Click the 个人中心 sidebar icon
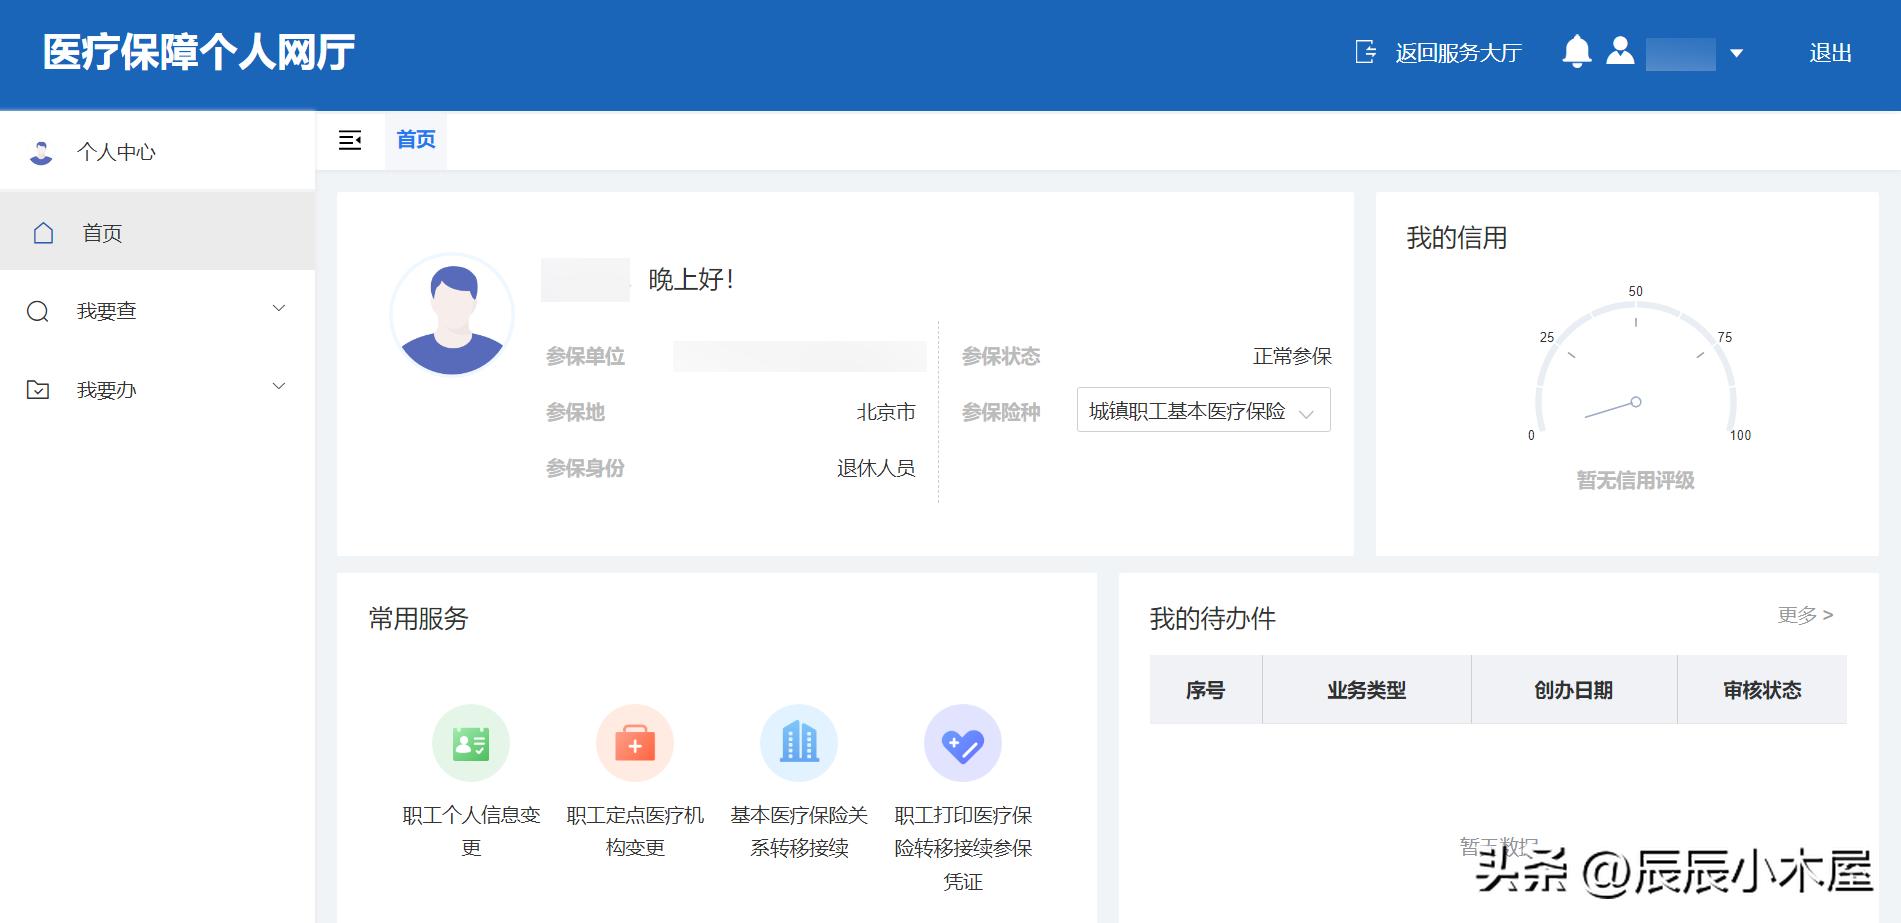This screenshot has height=923, width=1901. pyautogui.click(x=42, y=151)
